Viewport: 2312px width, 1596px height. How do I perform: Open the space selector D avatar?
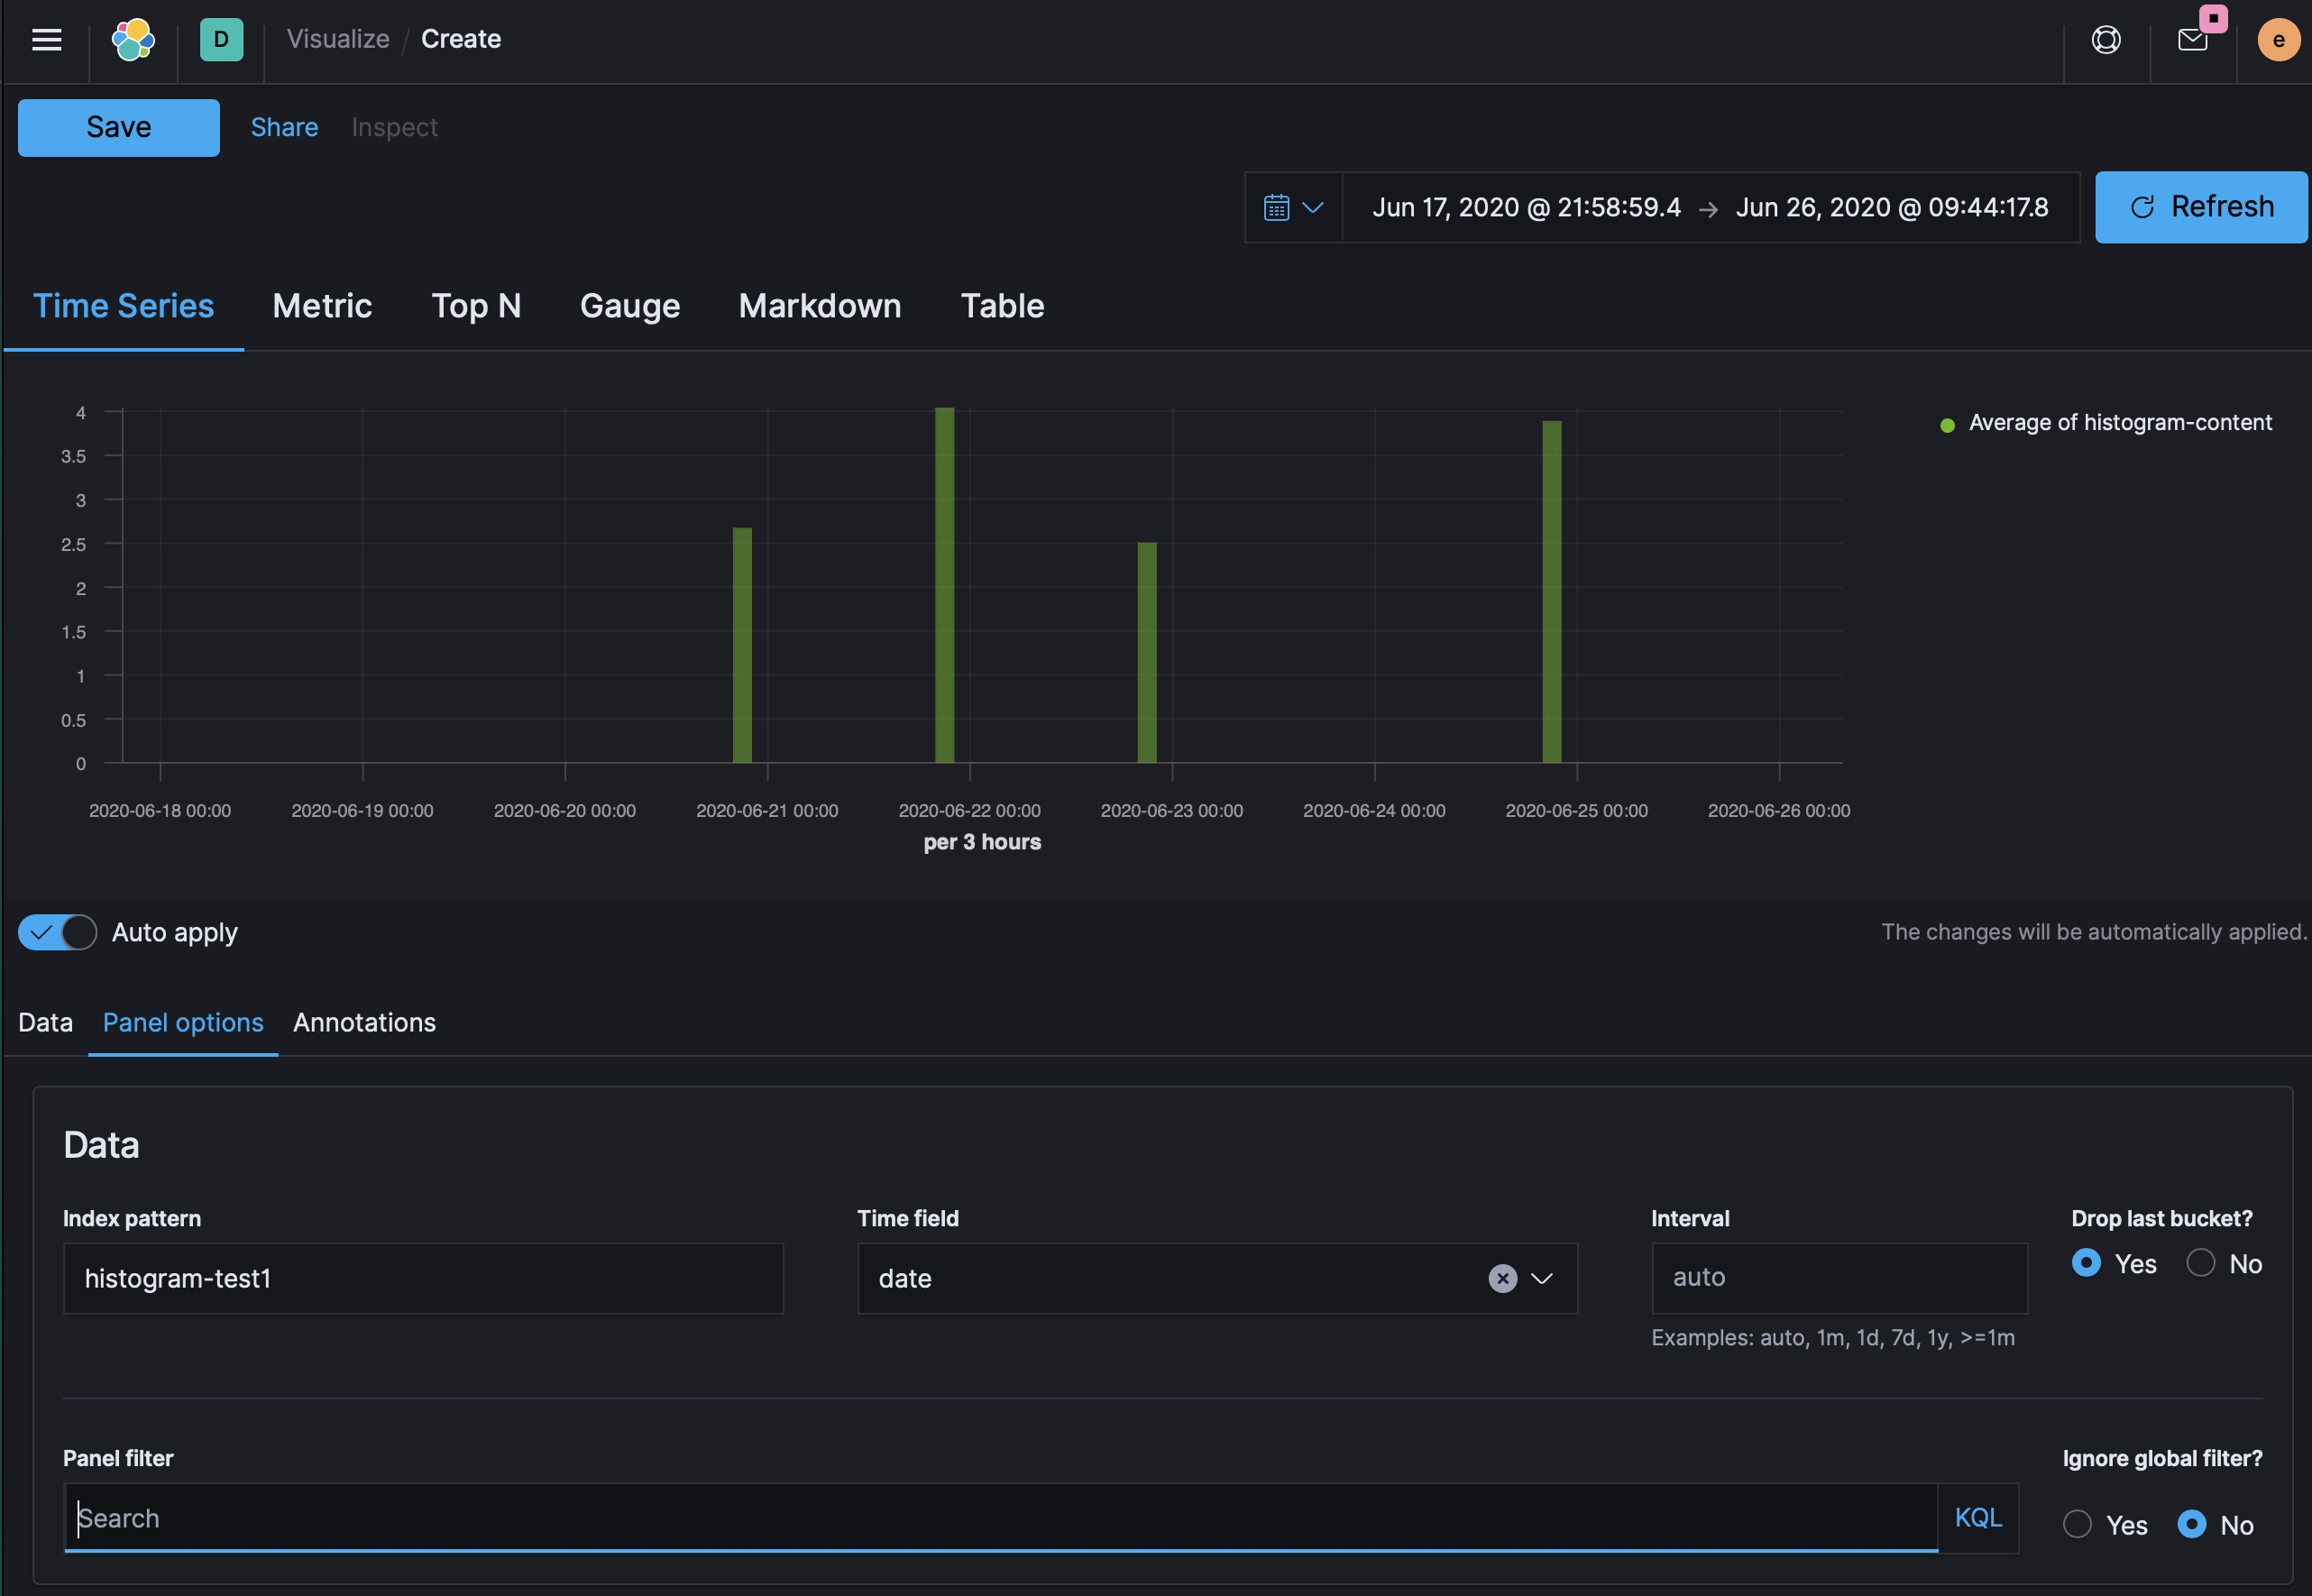221,40
